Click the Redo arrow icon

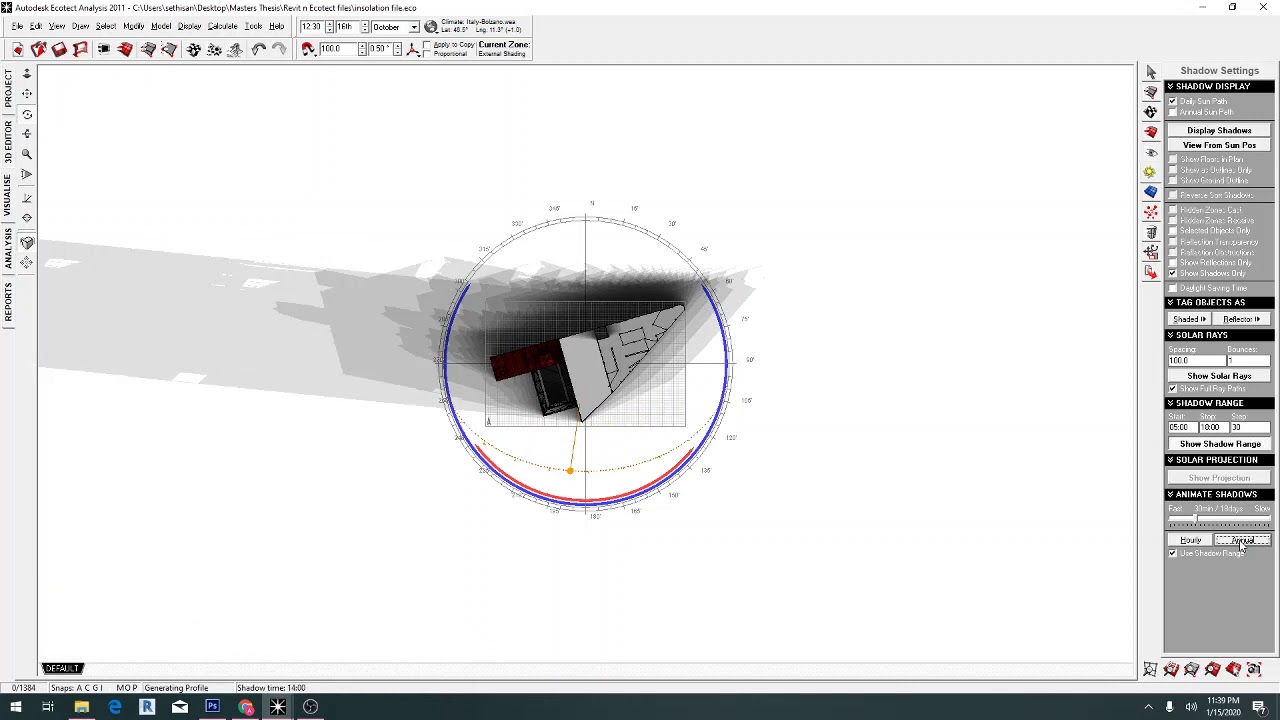click(x=279, y=49)
